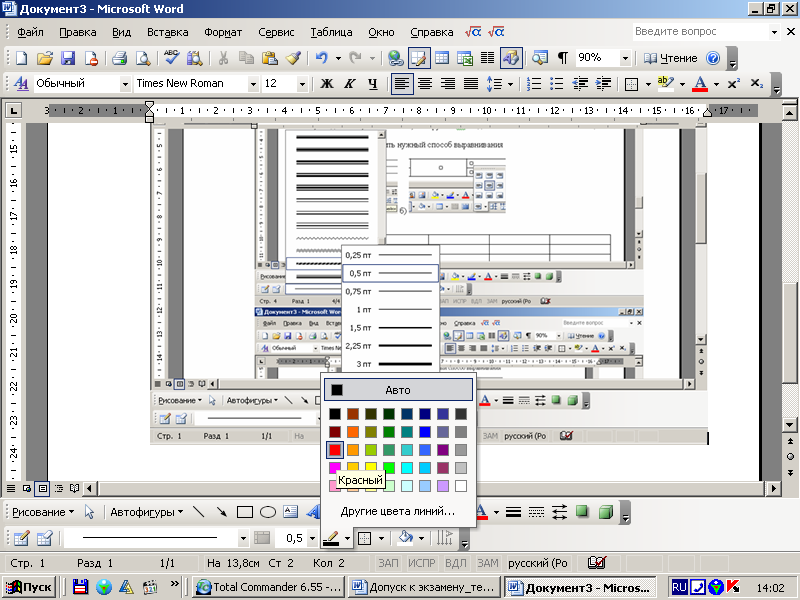
Task: Insert Excel worksheet icon
Action: click(x=465, y=58)
